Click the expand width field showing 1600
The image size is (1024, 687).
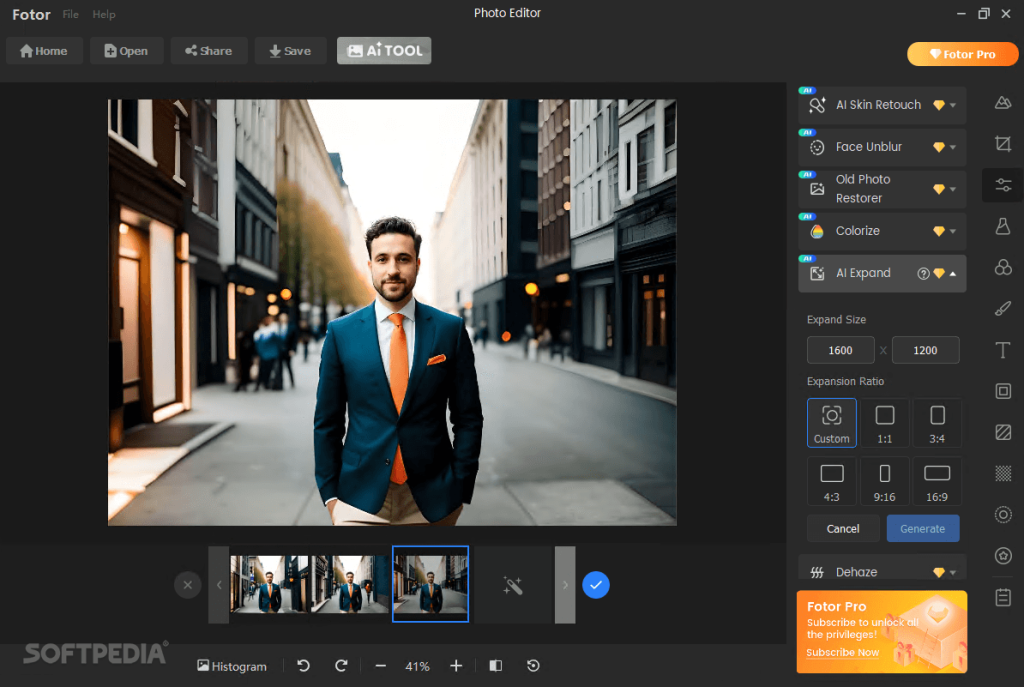(x=840, y=350)
